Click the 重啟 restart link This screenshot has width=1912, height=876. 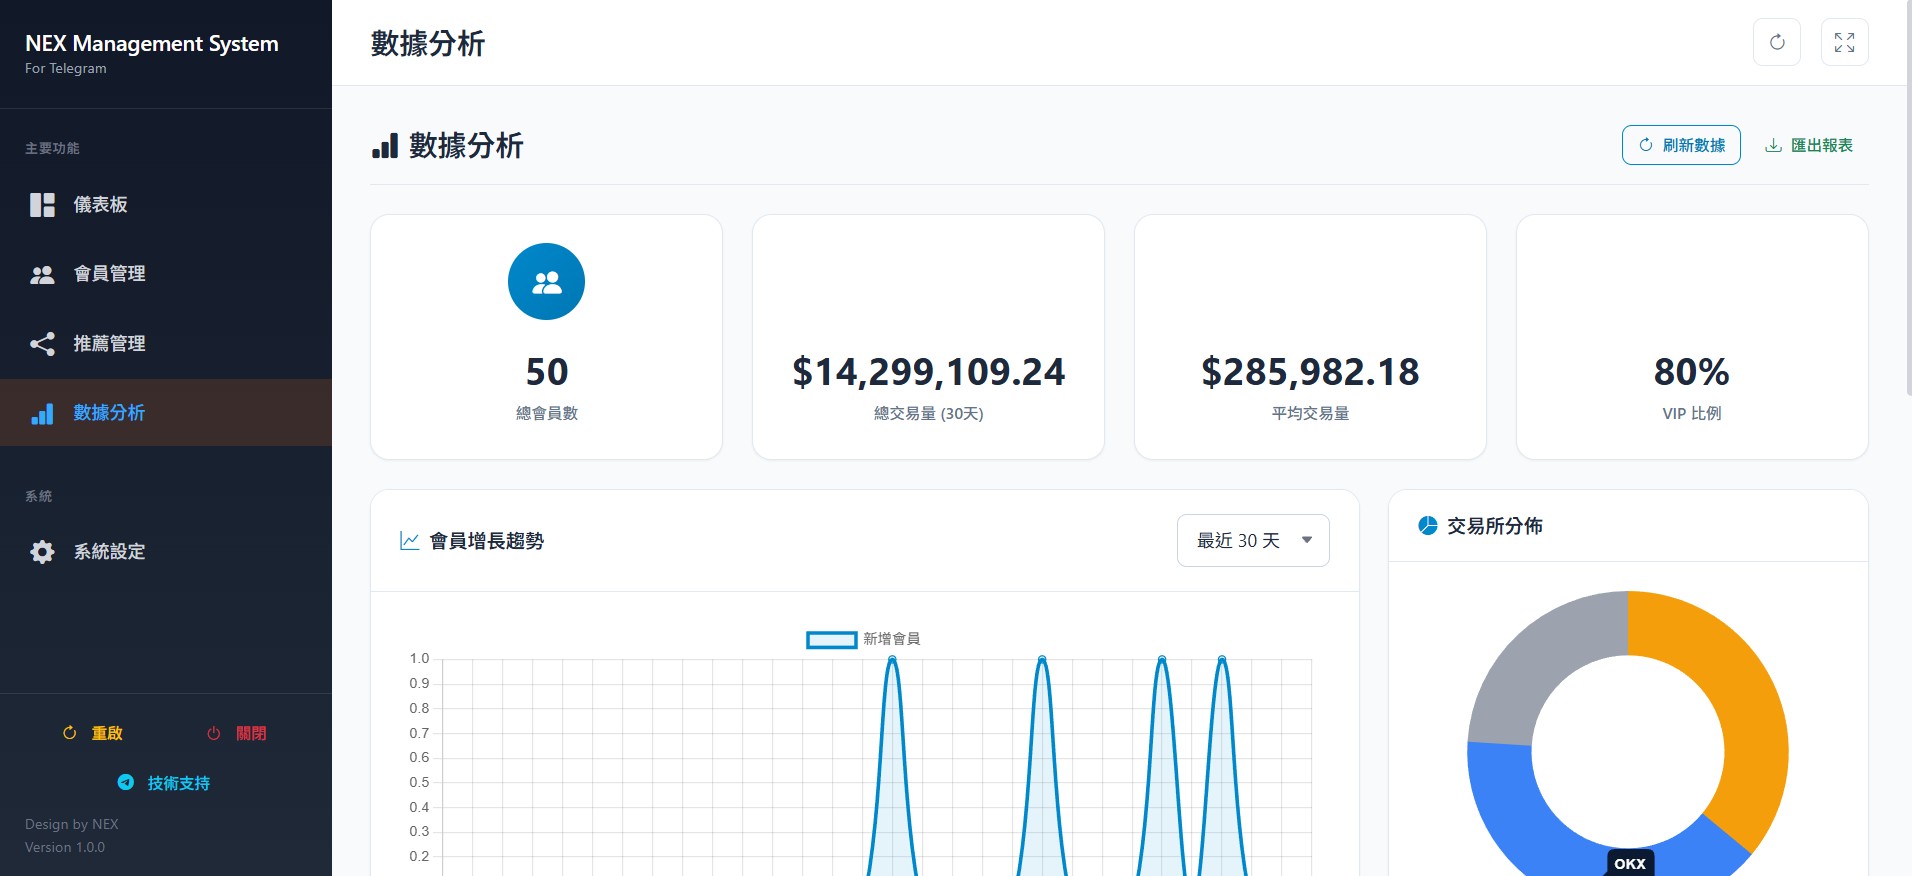pos(94,733)
